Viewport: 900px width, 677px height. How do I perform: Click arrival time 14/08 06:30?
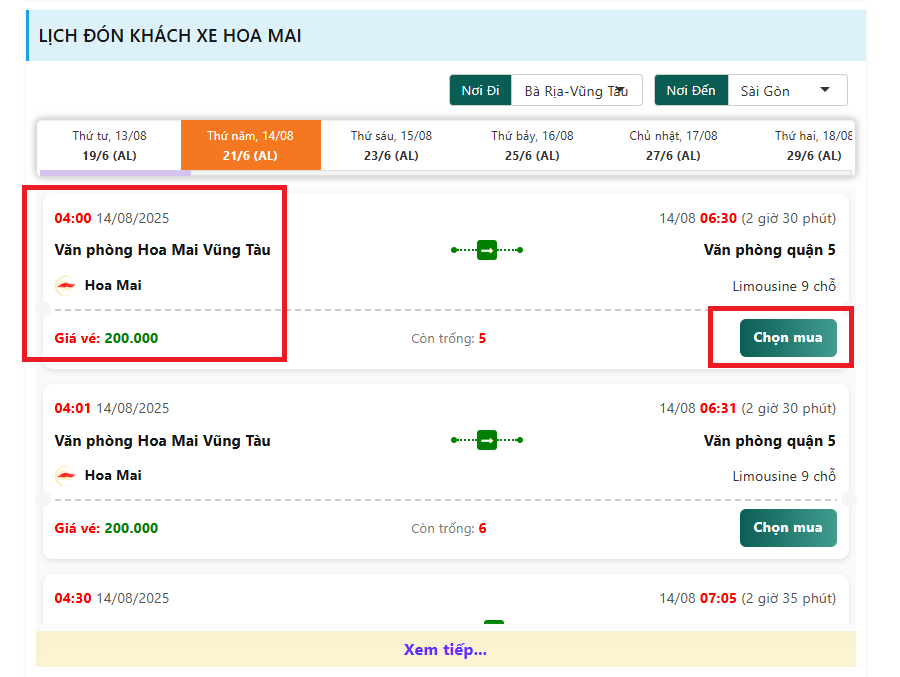[698, 218]
